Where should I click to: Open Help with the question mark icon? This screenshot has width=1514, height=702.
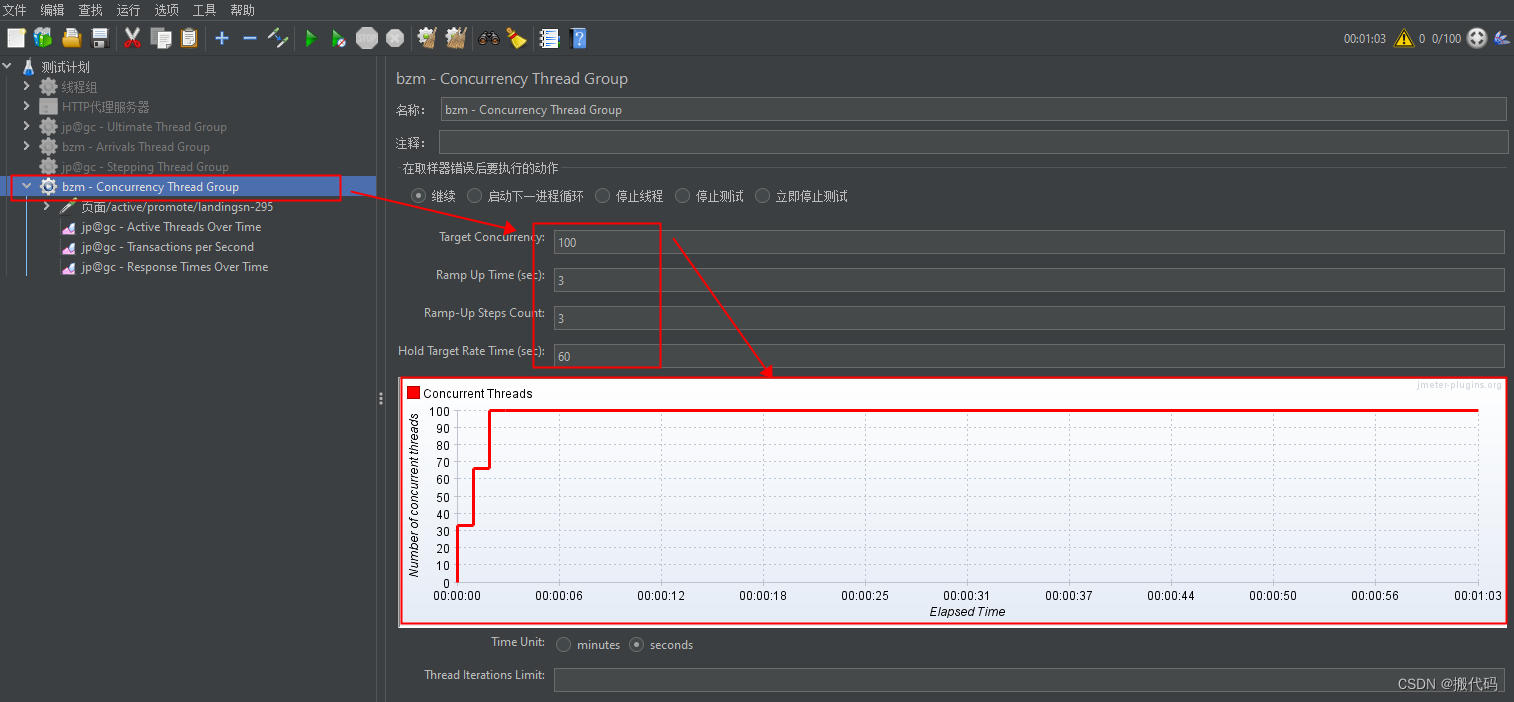click(x=578, y=38)
